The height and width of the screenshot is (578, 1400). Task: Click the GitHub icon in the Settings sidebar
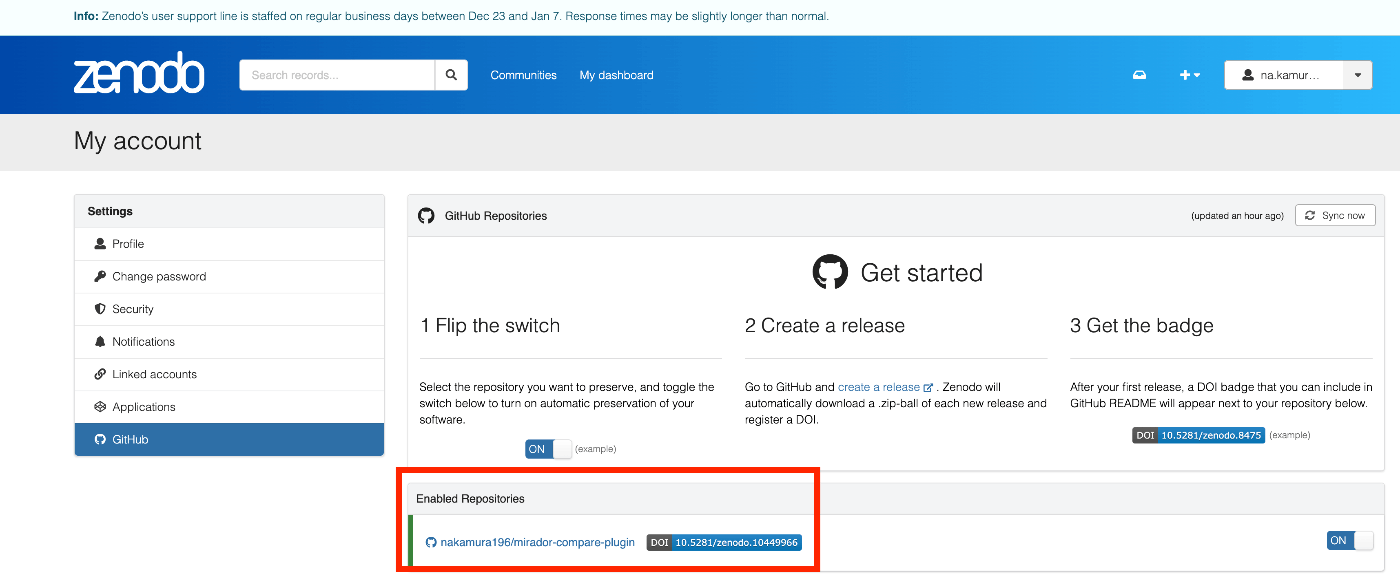(100, 440)
